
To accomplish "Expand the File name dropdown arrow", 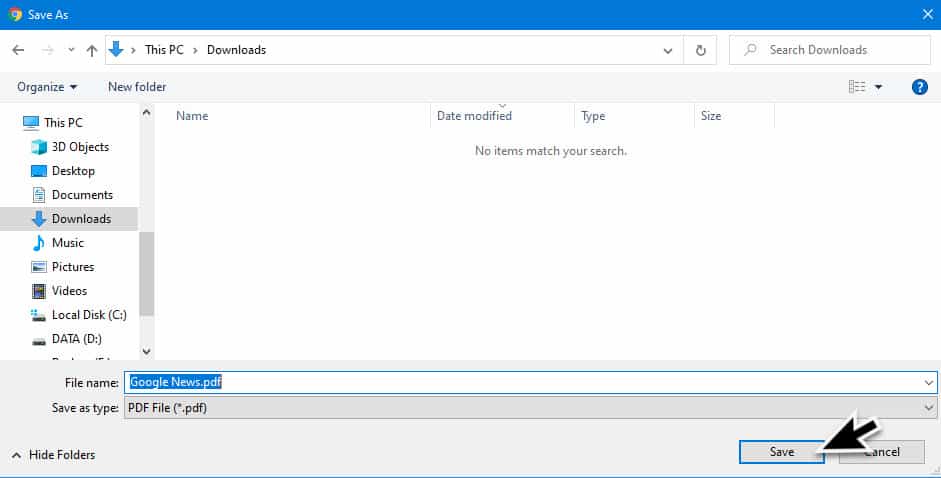I will tap(929, 383).
